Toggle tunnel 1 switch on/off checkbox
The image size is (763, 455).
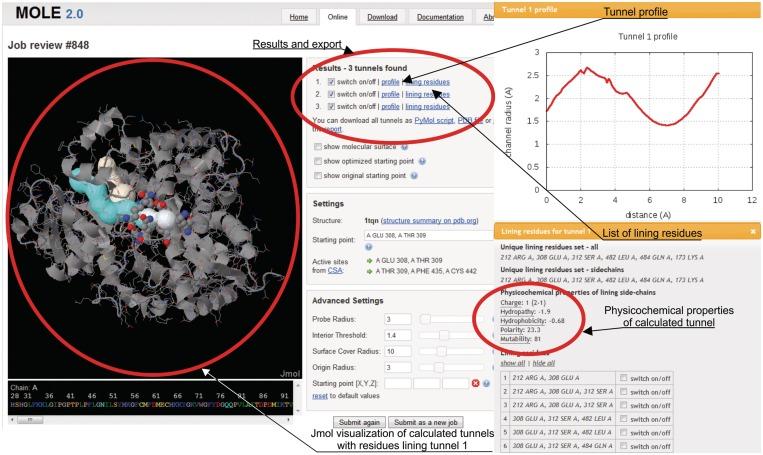tap(331, 81)
